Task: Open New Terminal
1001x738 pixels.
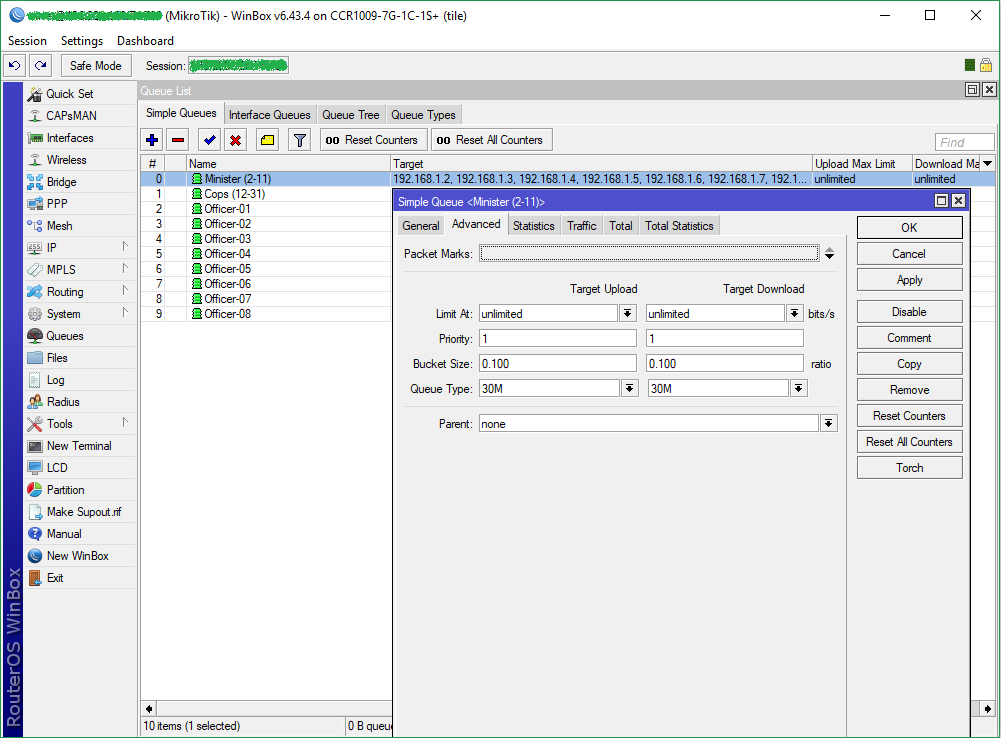Action: point(79,446)
